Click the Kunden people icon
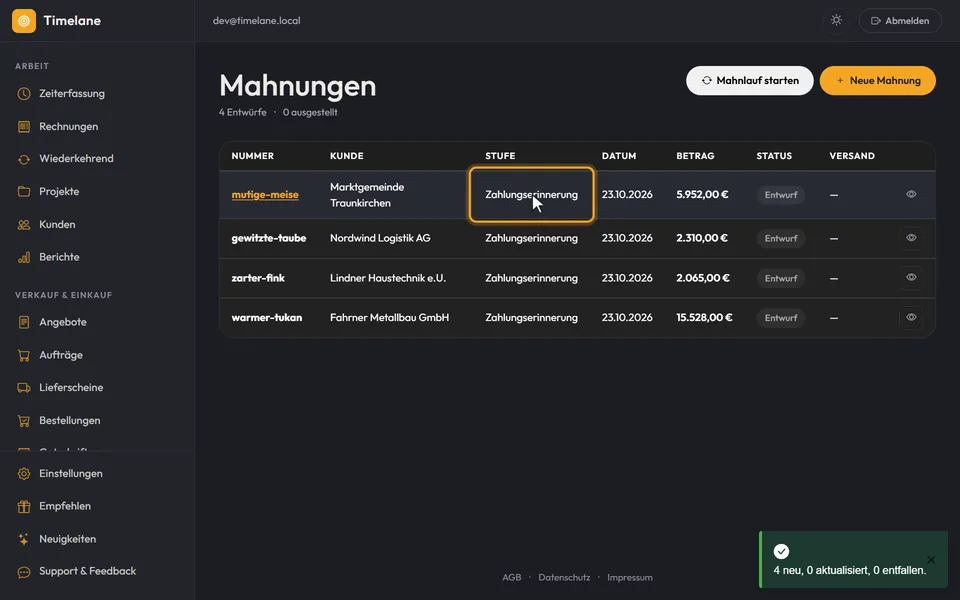The width and height of the screenshot is (960, 600). point(24,225)
